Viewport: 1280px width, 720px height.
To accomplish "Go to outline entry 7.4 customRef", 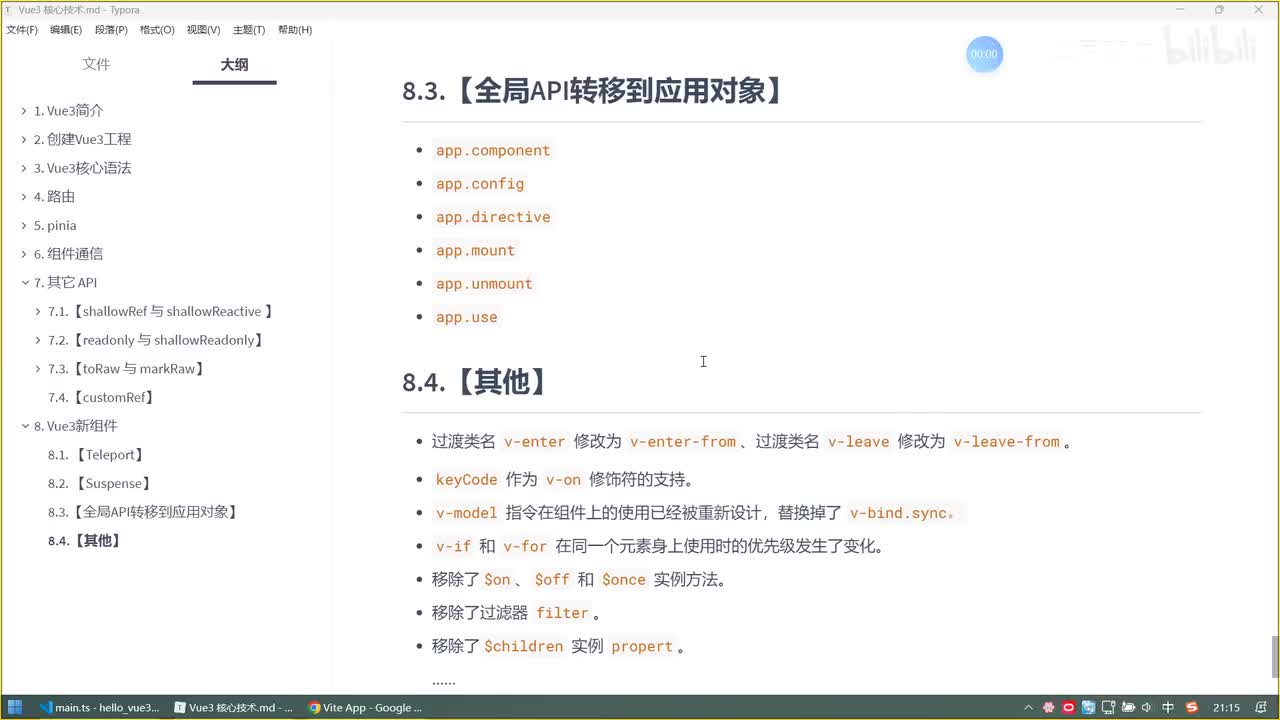I will pyautogui.click(x=102, y=397).
